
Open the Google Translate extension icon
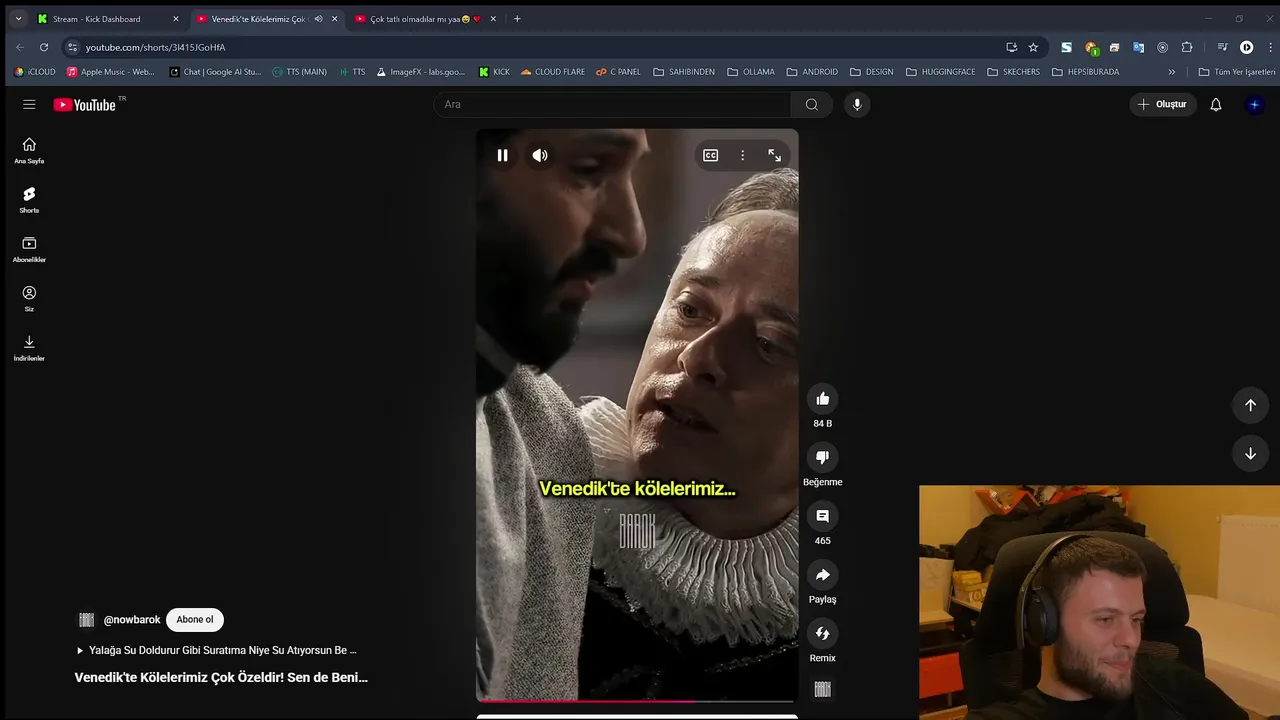point(1138,47)
